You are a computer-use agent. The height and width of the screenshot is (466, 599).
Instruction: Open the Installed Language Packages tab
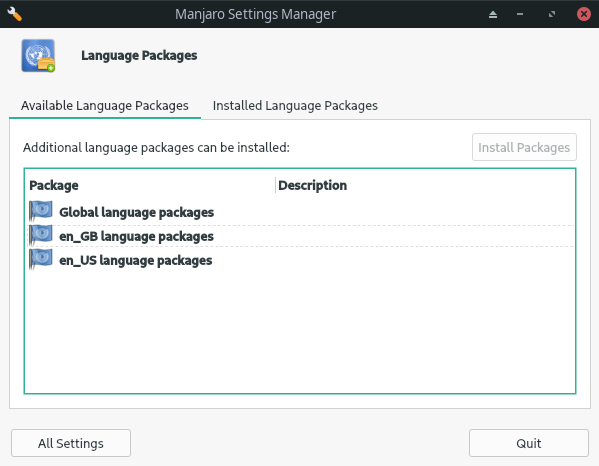(295, 106)
